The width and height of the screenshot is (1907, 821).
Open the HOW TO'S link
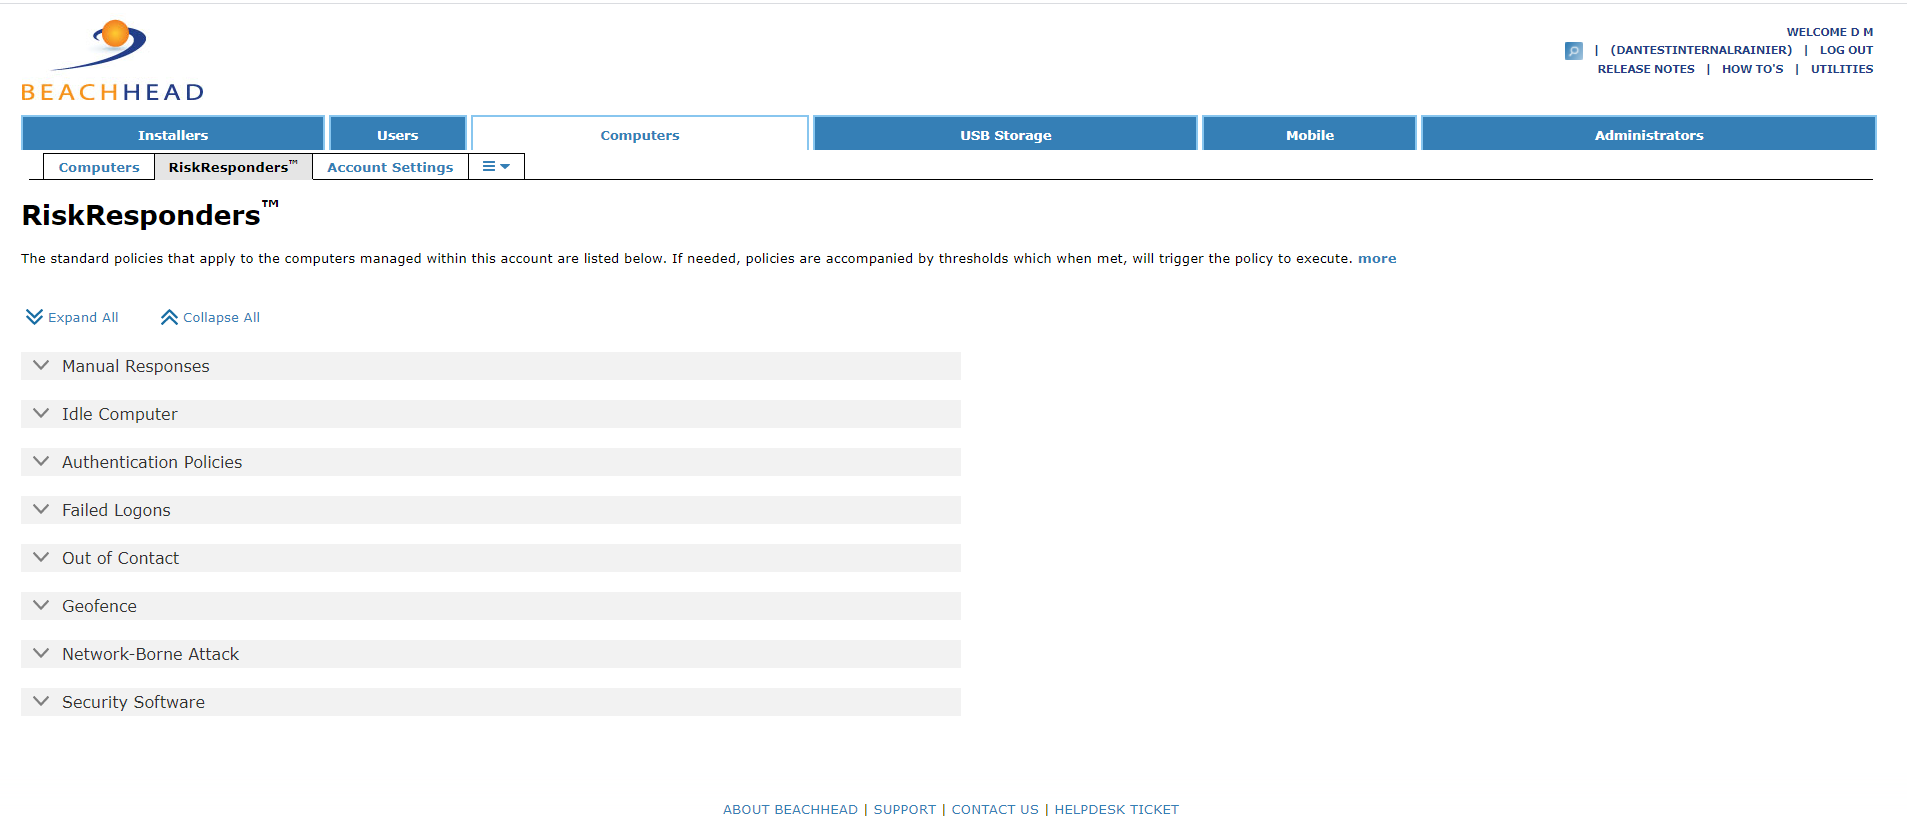(1752, 69)
